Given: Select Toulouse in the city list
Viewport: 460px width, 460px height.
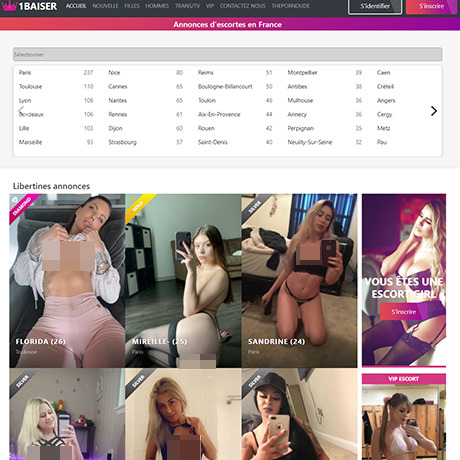Looking at the screenshot, I should [x=30, y=86].
